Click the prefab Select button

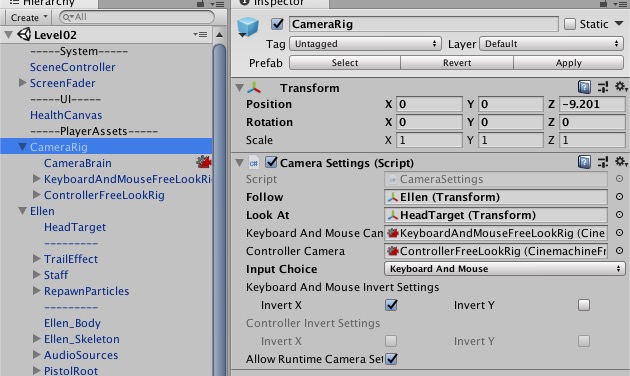pyautogui.click(x=345, y=63)
